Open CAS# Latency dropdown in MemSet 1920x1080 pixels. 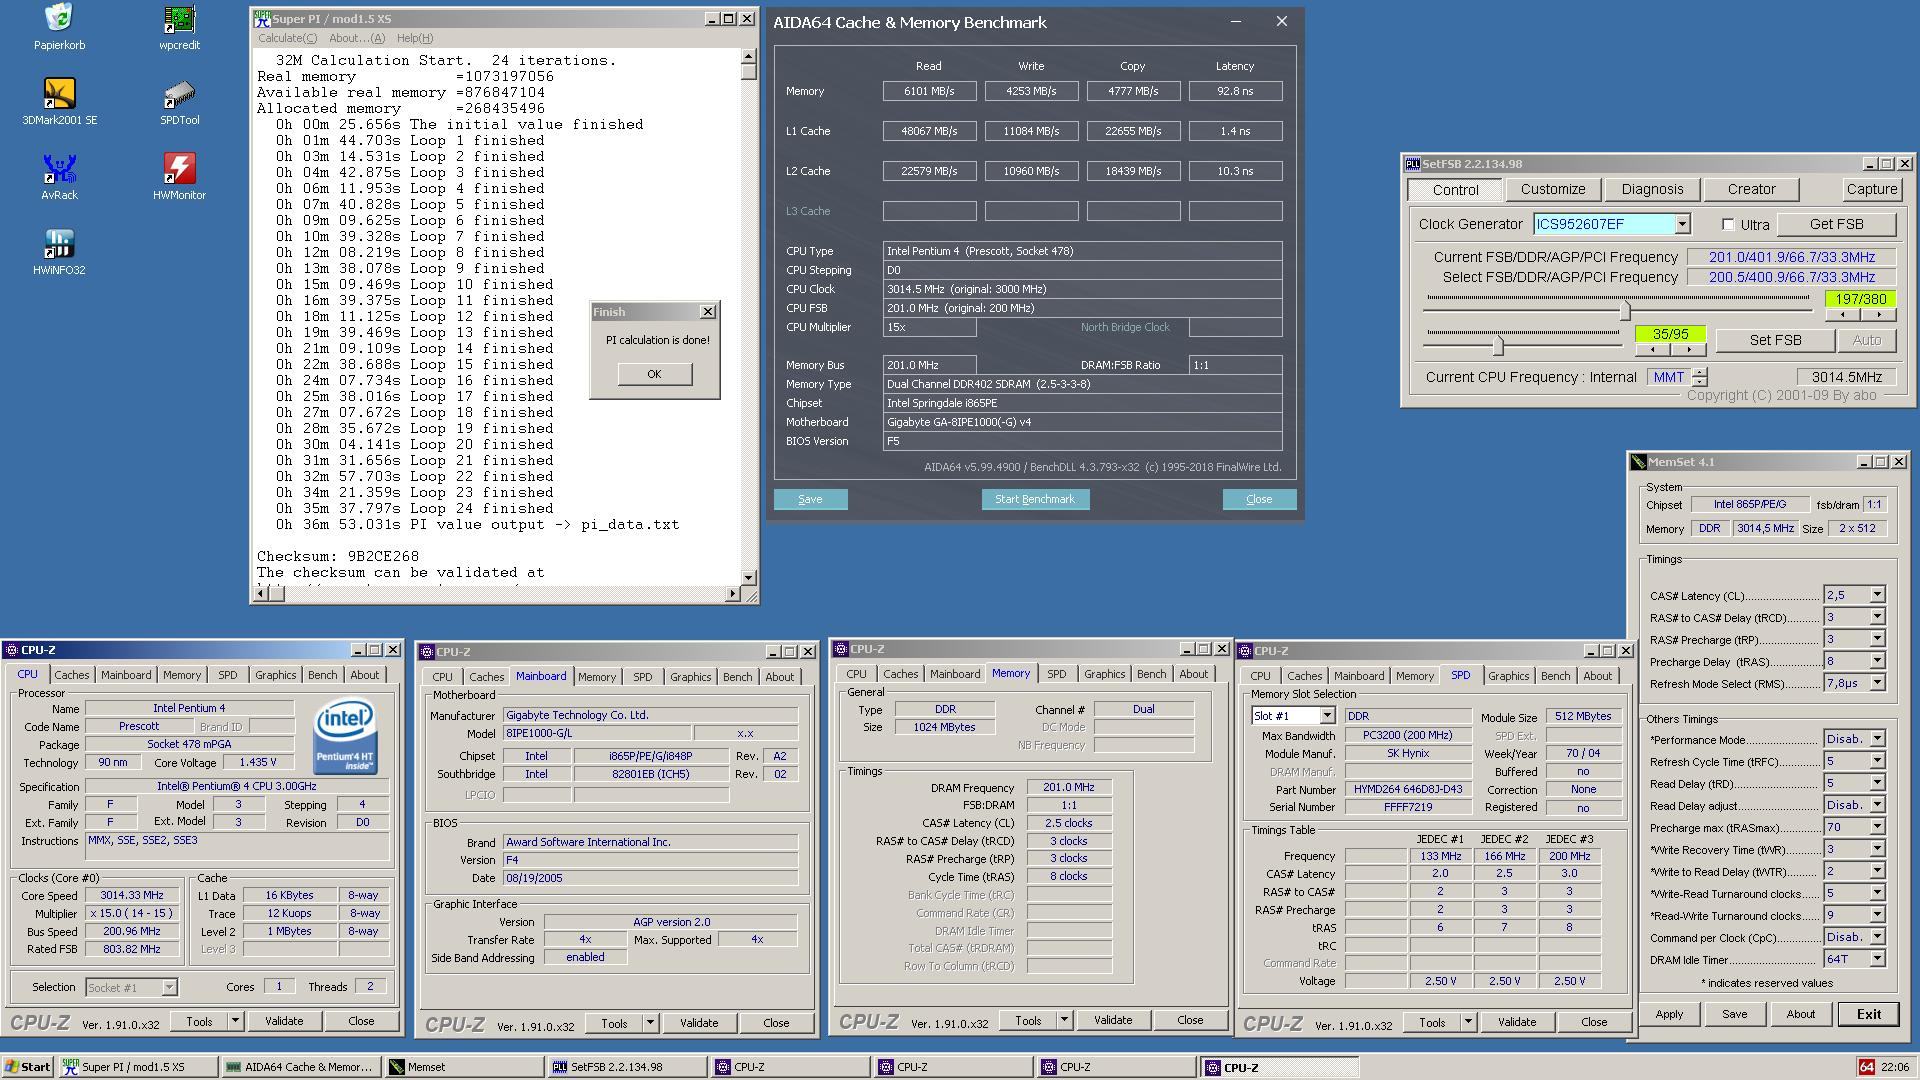pos(1877,595)
